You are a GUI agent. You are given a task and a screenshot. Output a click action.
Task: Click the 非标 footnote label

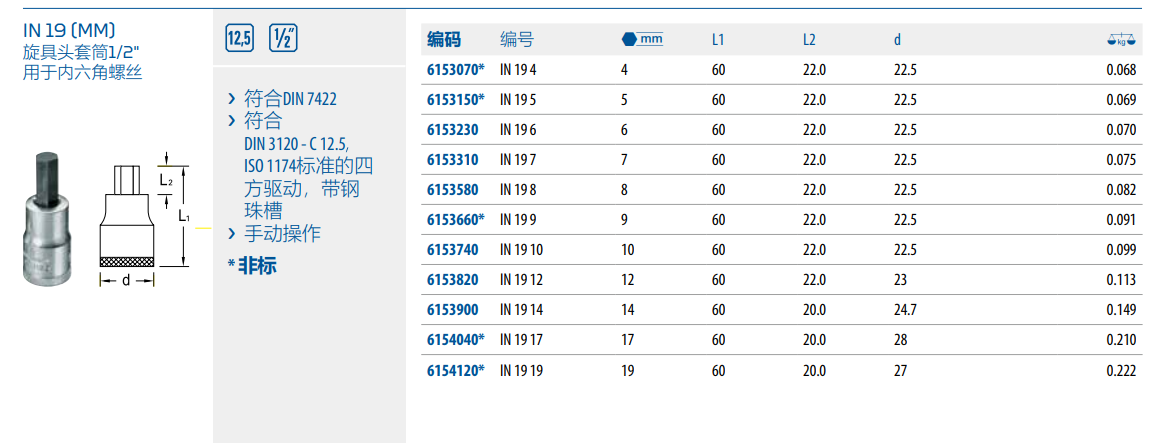pos(256,265)
